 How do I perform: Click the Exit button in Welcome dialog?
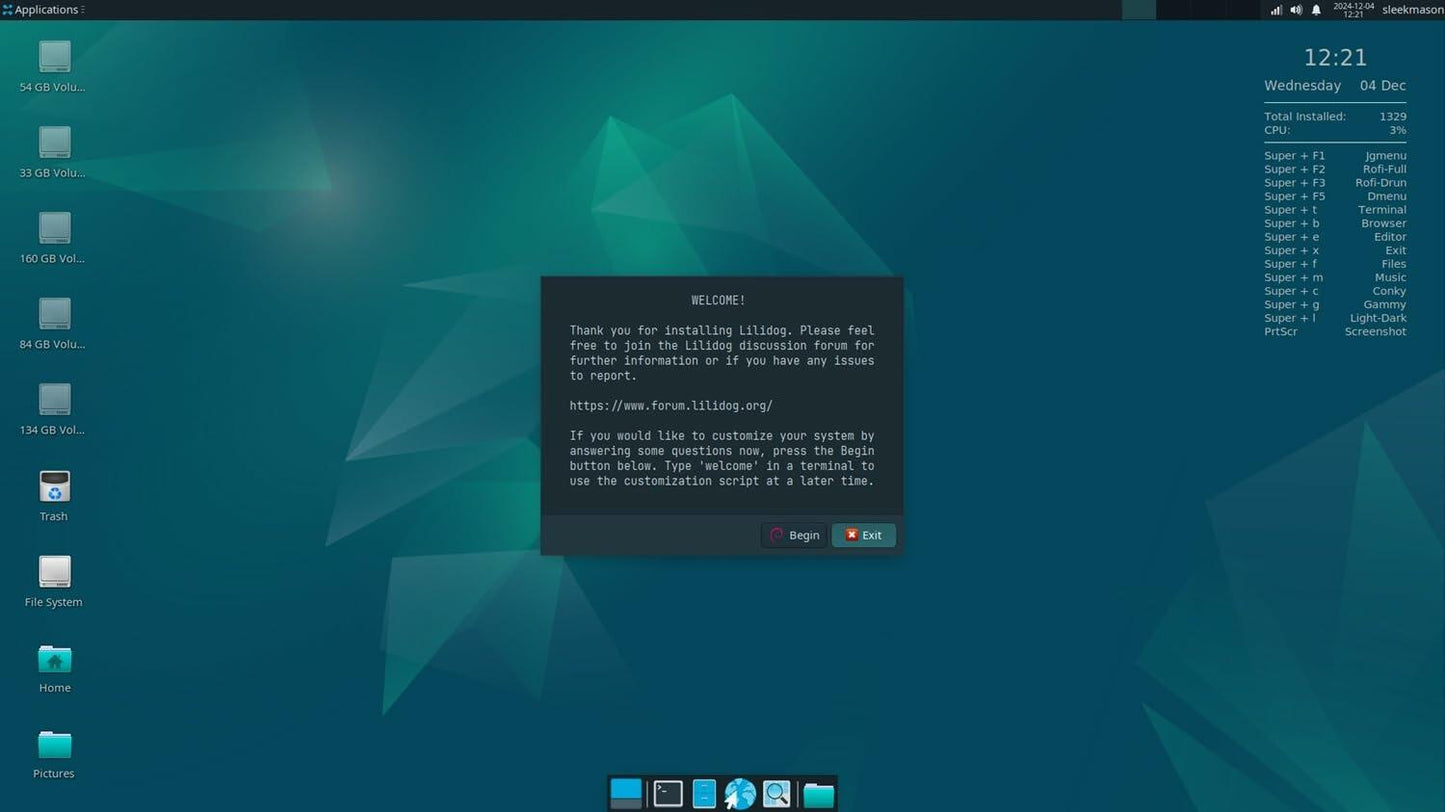coord(863,535)
